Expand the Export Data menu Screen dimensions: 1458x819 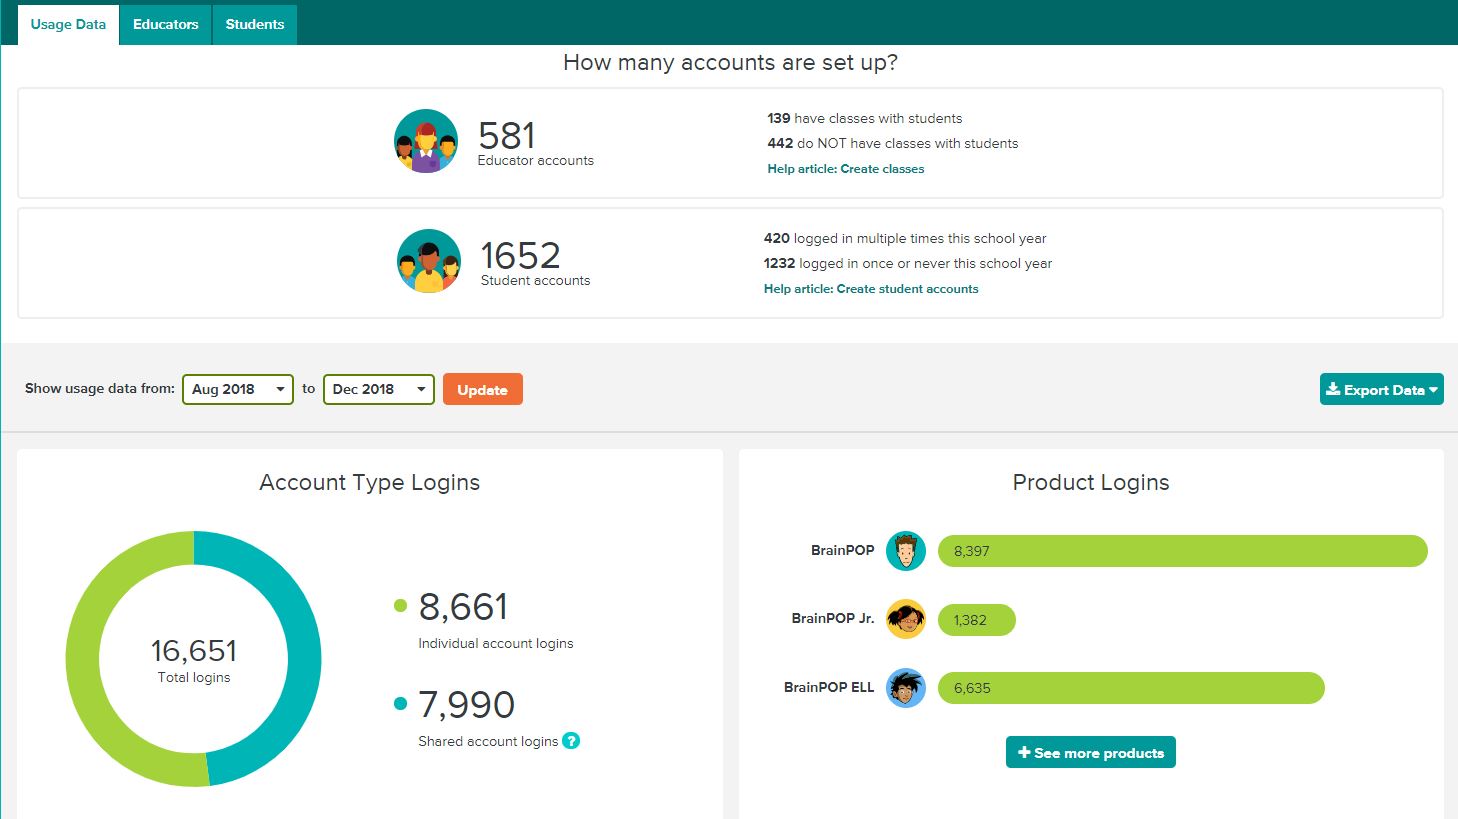tap(1381, 390)
